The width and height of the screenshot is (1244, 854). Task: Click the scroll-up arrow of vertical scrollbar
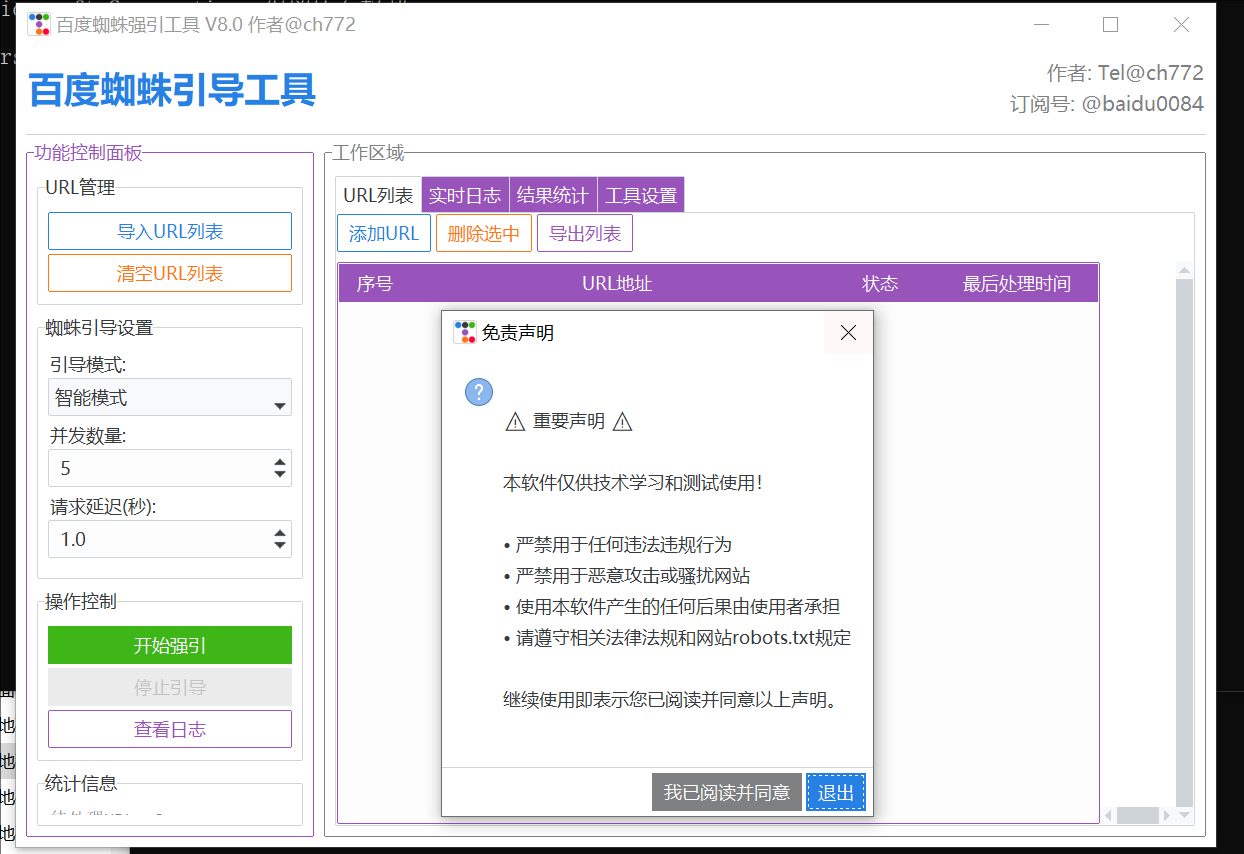(1185, 270)
